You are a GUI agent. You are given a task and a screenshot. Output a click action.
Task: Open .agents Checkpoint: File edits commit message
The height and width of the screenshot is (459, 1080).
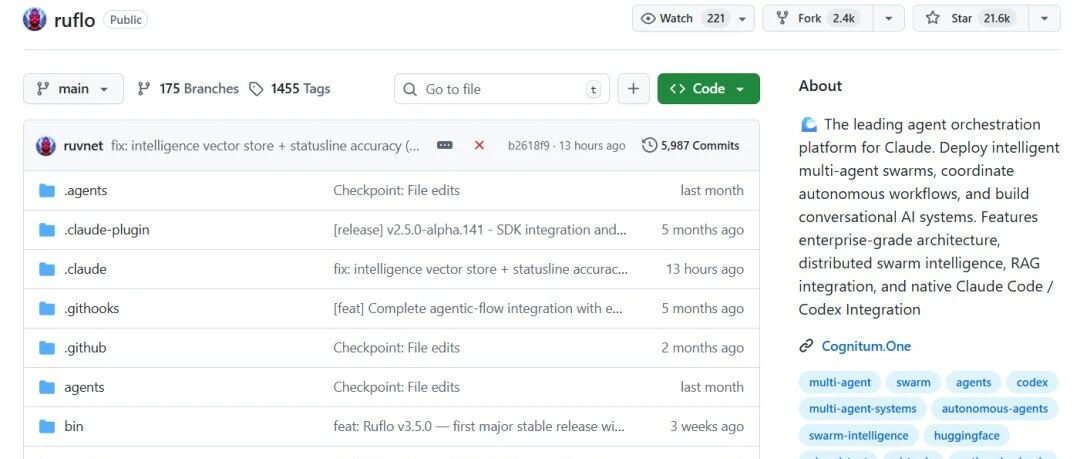(x=397, y=190)
